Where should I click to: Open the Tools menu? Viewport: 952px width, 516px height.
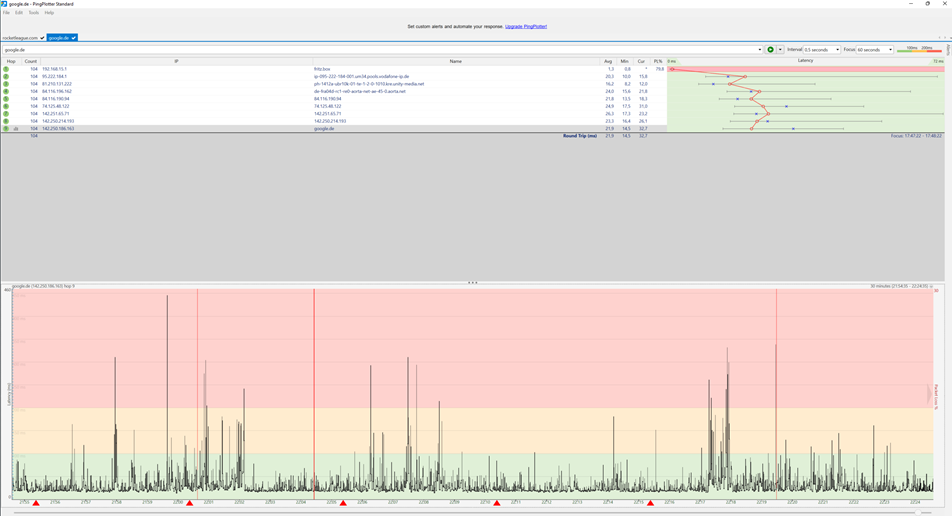33,12
